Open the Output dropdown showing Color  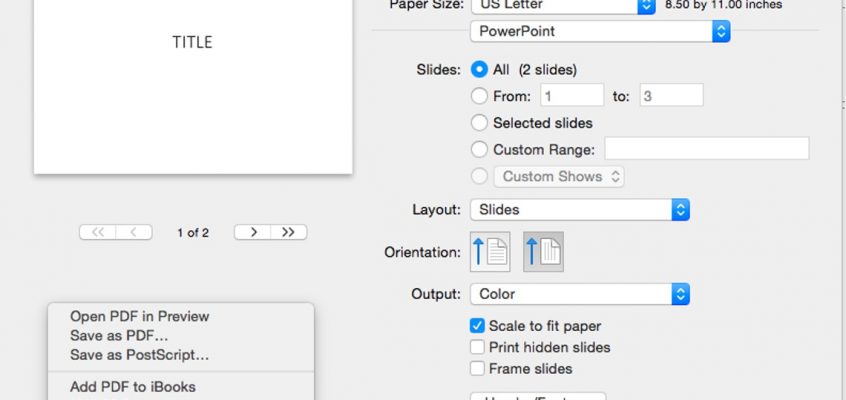[x=579, y=294]
